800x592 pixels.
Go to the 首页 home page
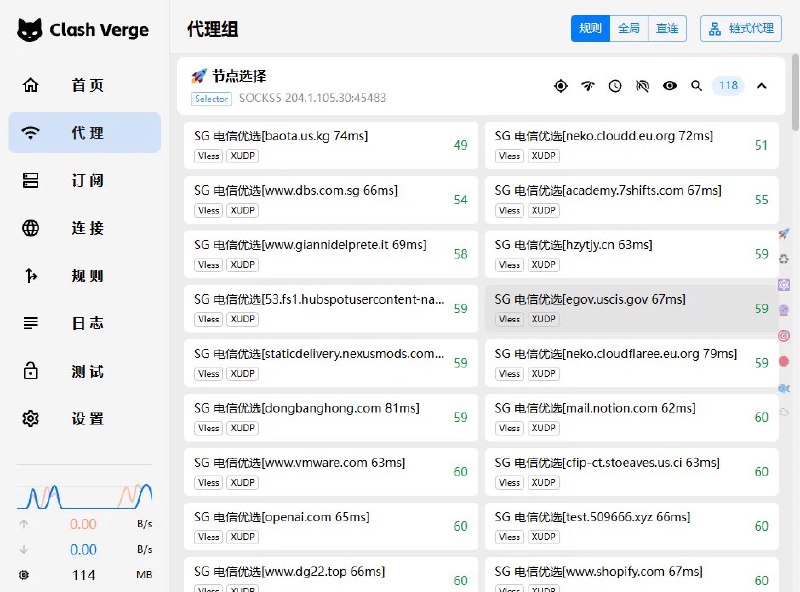pos(85,85)
